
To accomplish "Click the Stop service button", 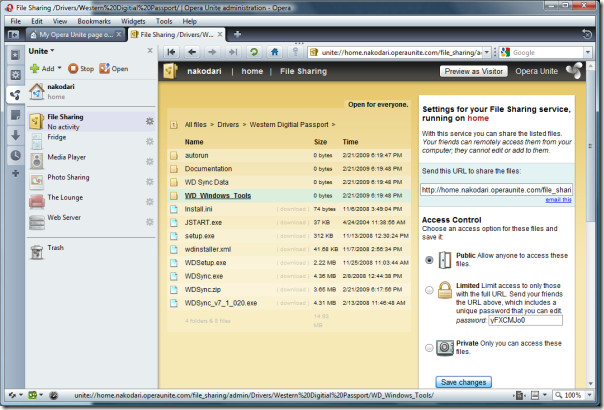I will pyautogui.click(x=81, y=69).
